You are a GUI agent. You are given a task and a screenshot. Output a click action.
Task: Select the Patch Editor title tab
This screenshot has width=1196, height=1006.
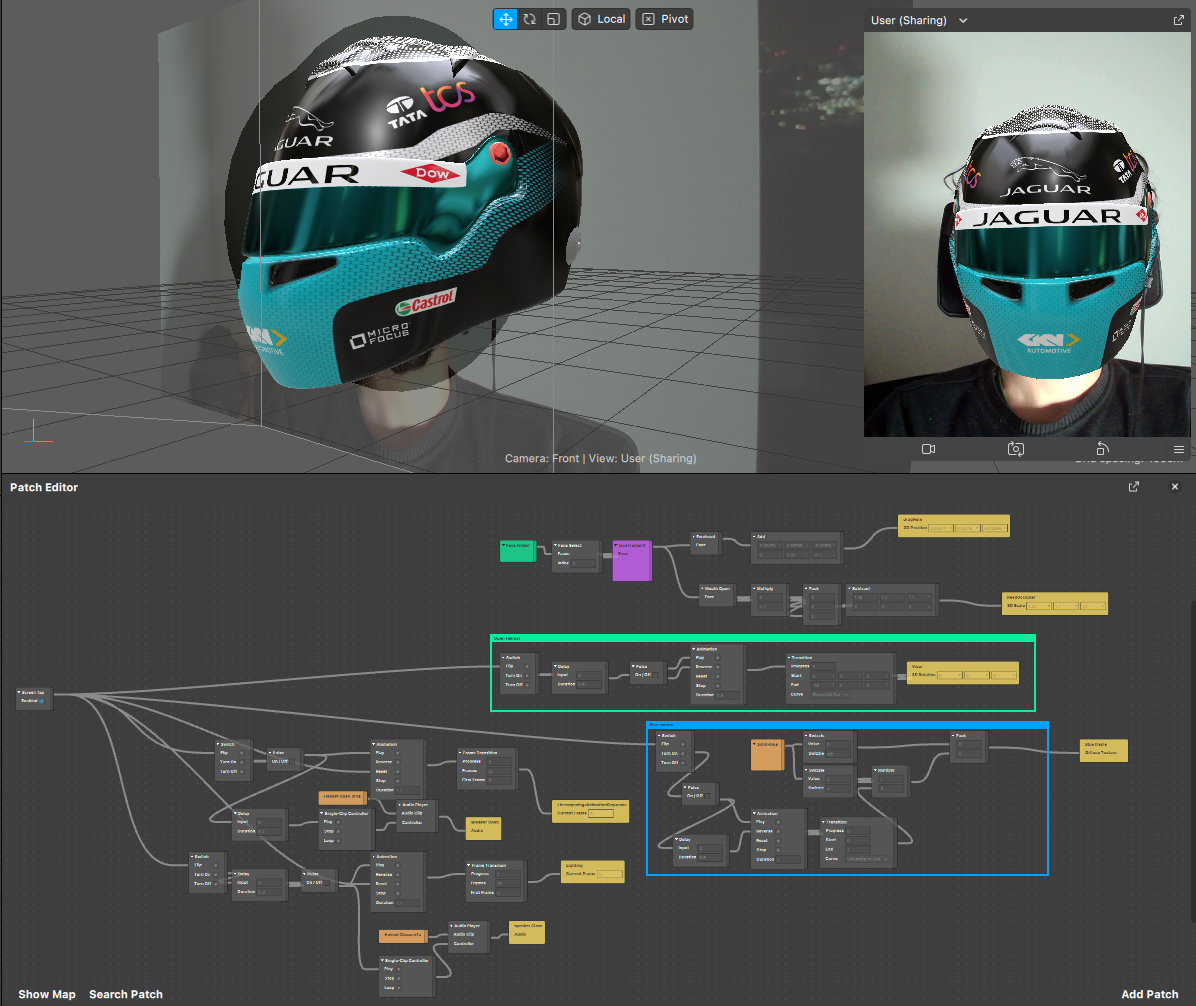click(43, 487)
